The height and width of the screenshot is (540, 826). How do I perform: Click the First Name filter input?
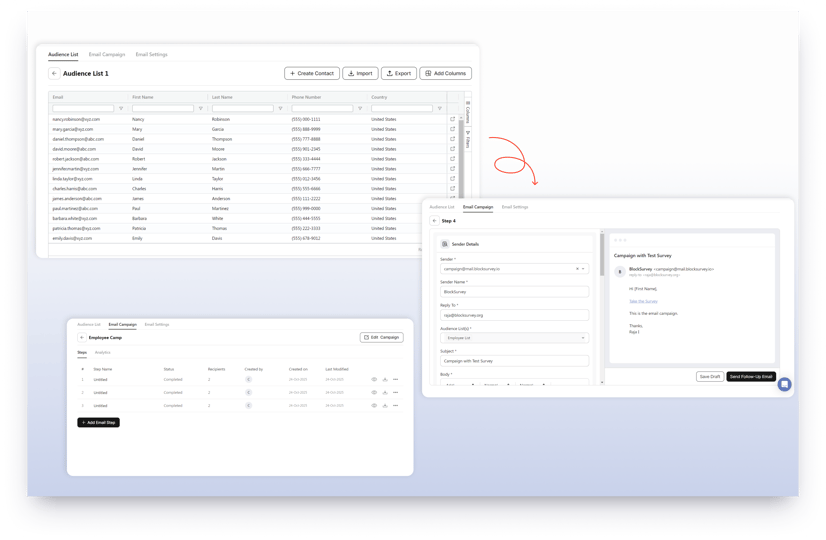(163, 109)
